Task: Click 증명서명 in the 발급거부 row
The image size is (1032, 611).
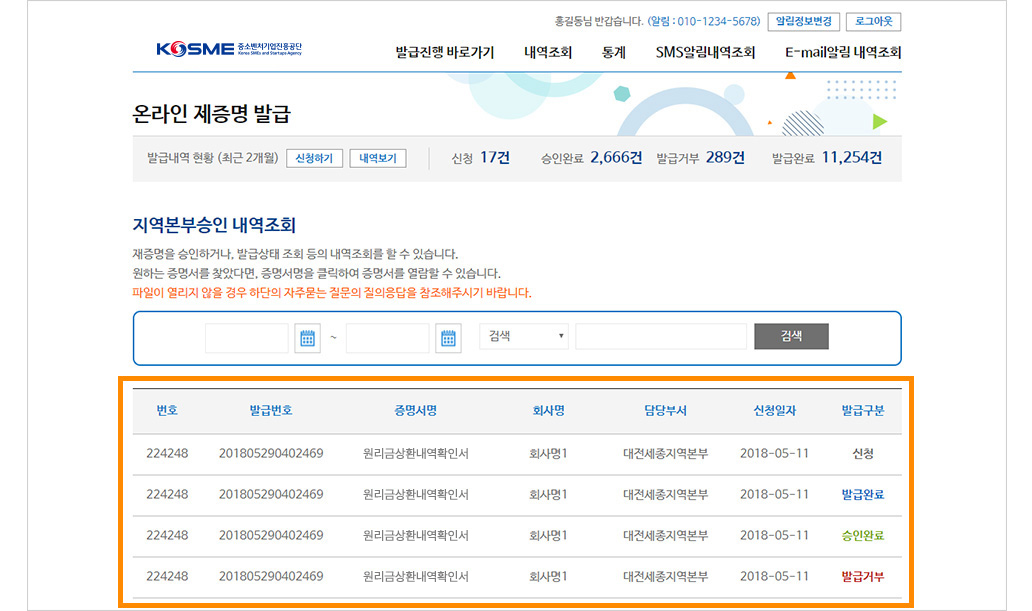Action: 415,576
